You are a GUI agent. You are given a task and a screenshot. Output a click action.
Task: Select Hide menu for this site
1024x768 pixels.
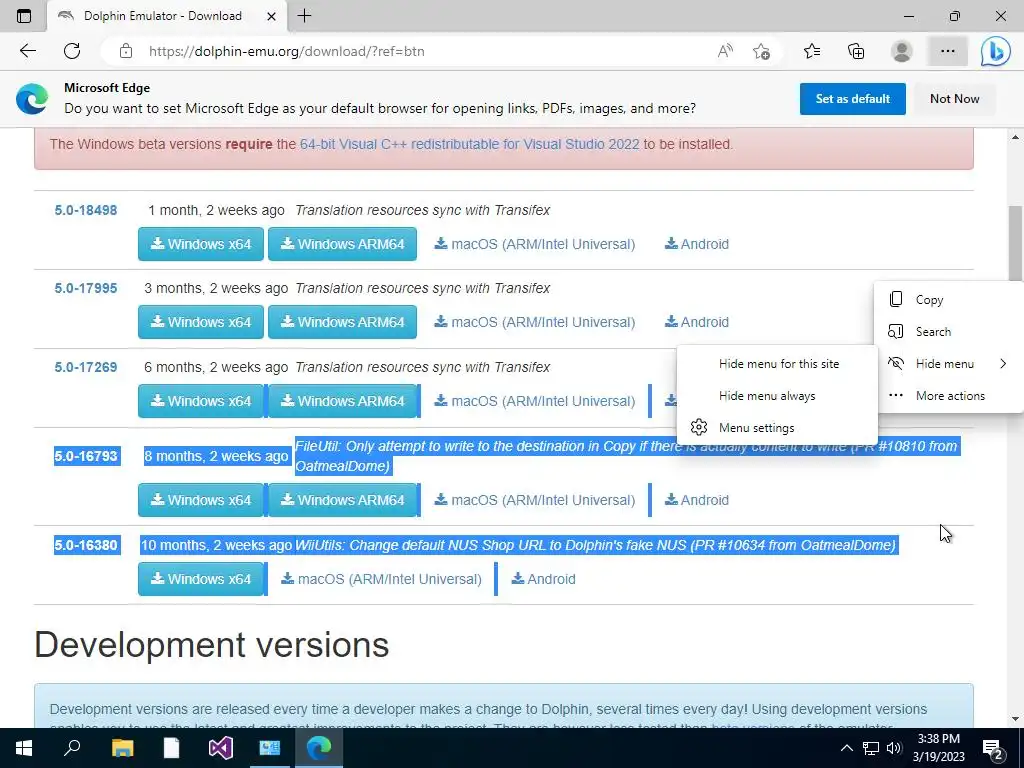click(777, 364)
